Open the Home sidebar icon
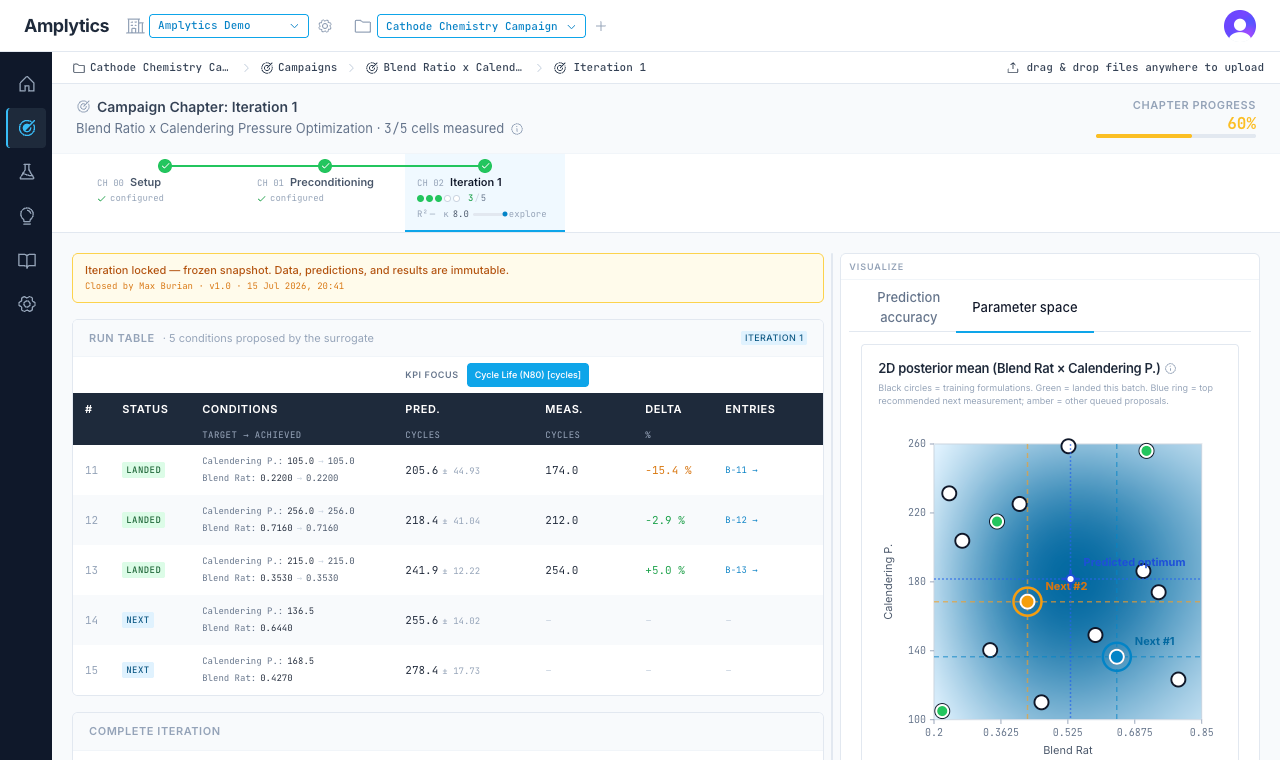1280x760 pixels. click(x=27, y=84)
